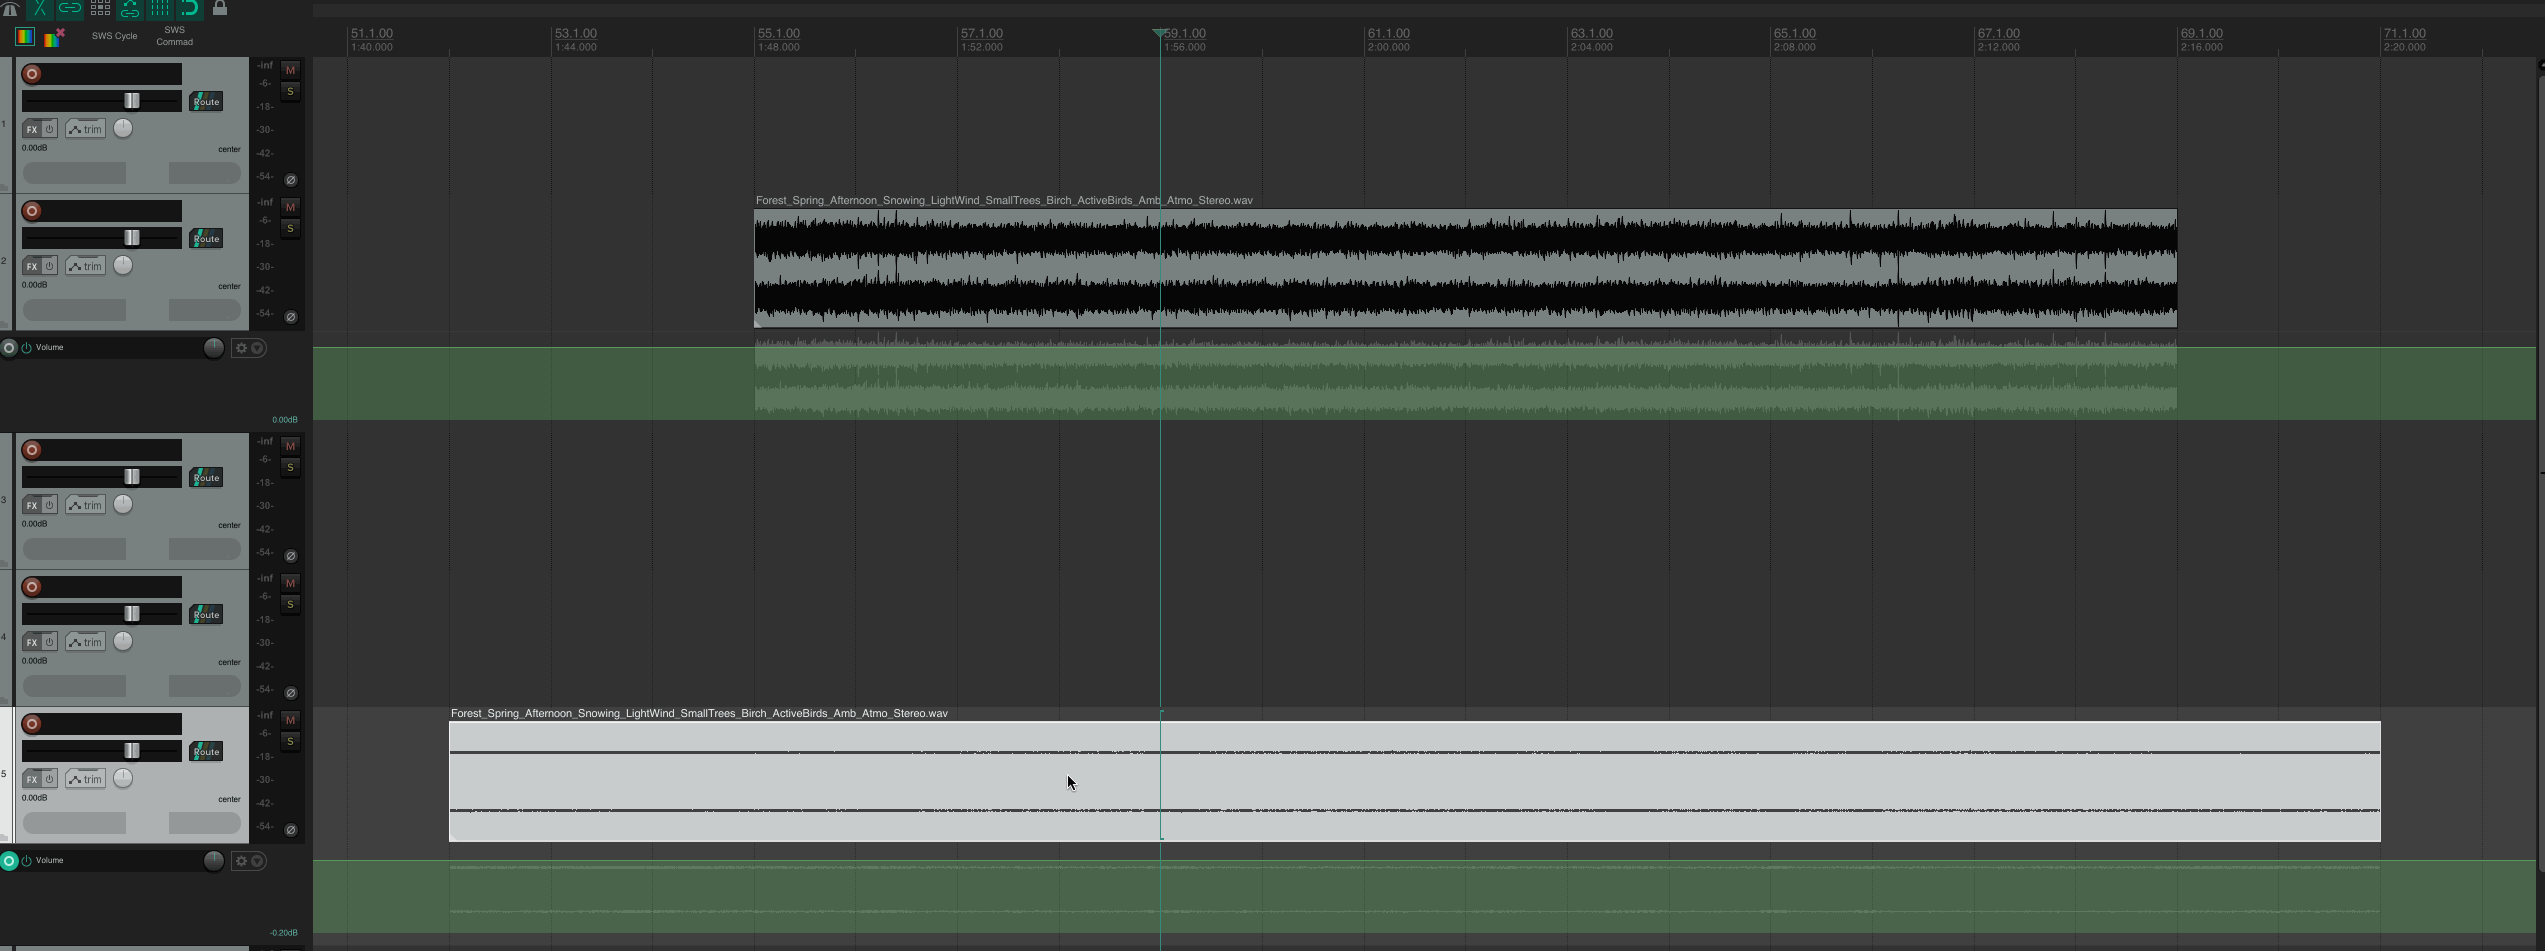Toggle item grouping chain-link icon
This screenshot has height=951, width=2545.
70,9
